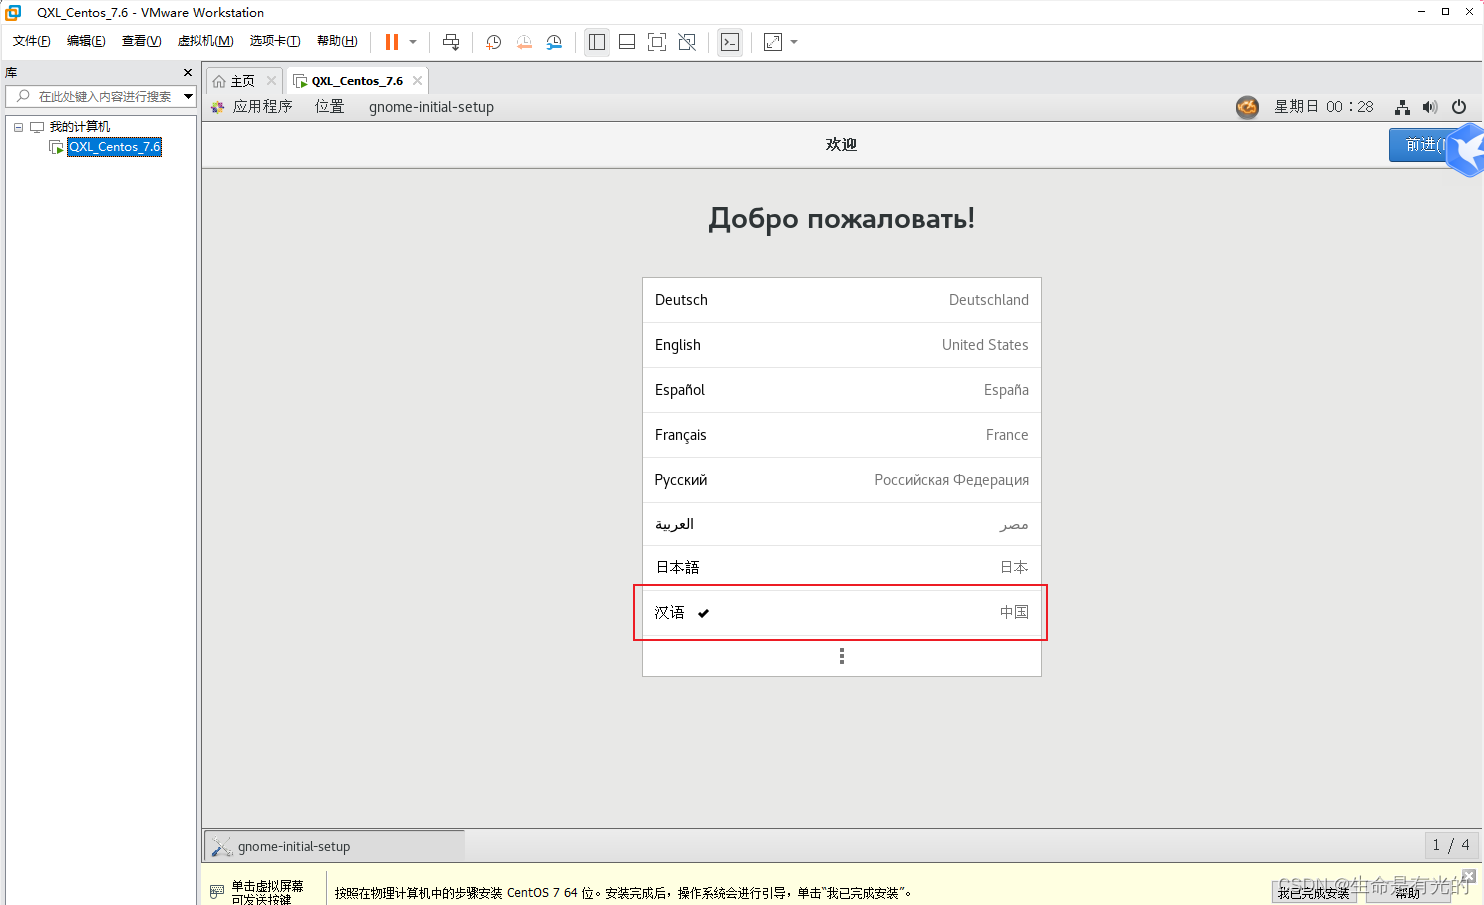This screenshot has width=1484, height=905.
Task: Click the network status icon
Action: tap(1402, 107)
